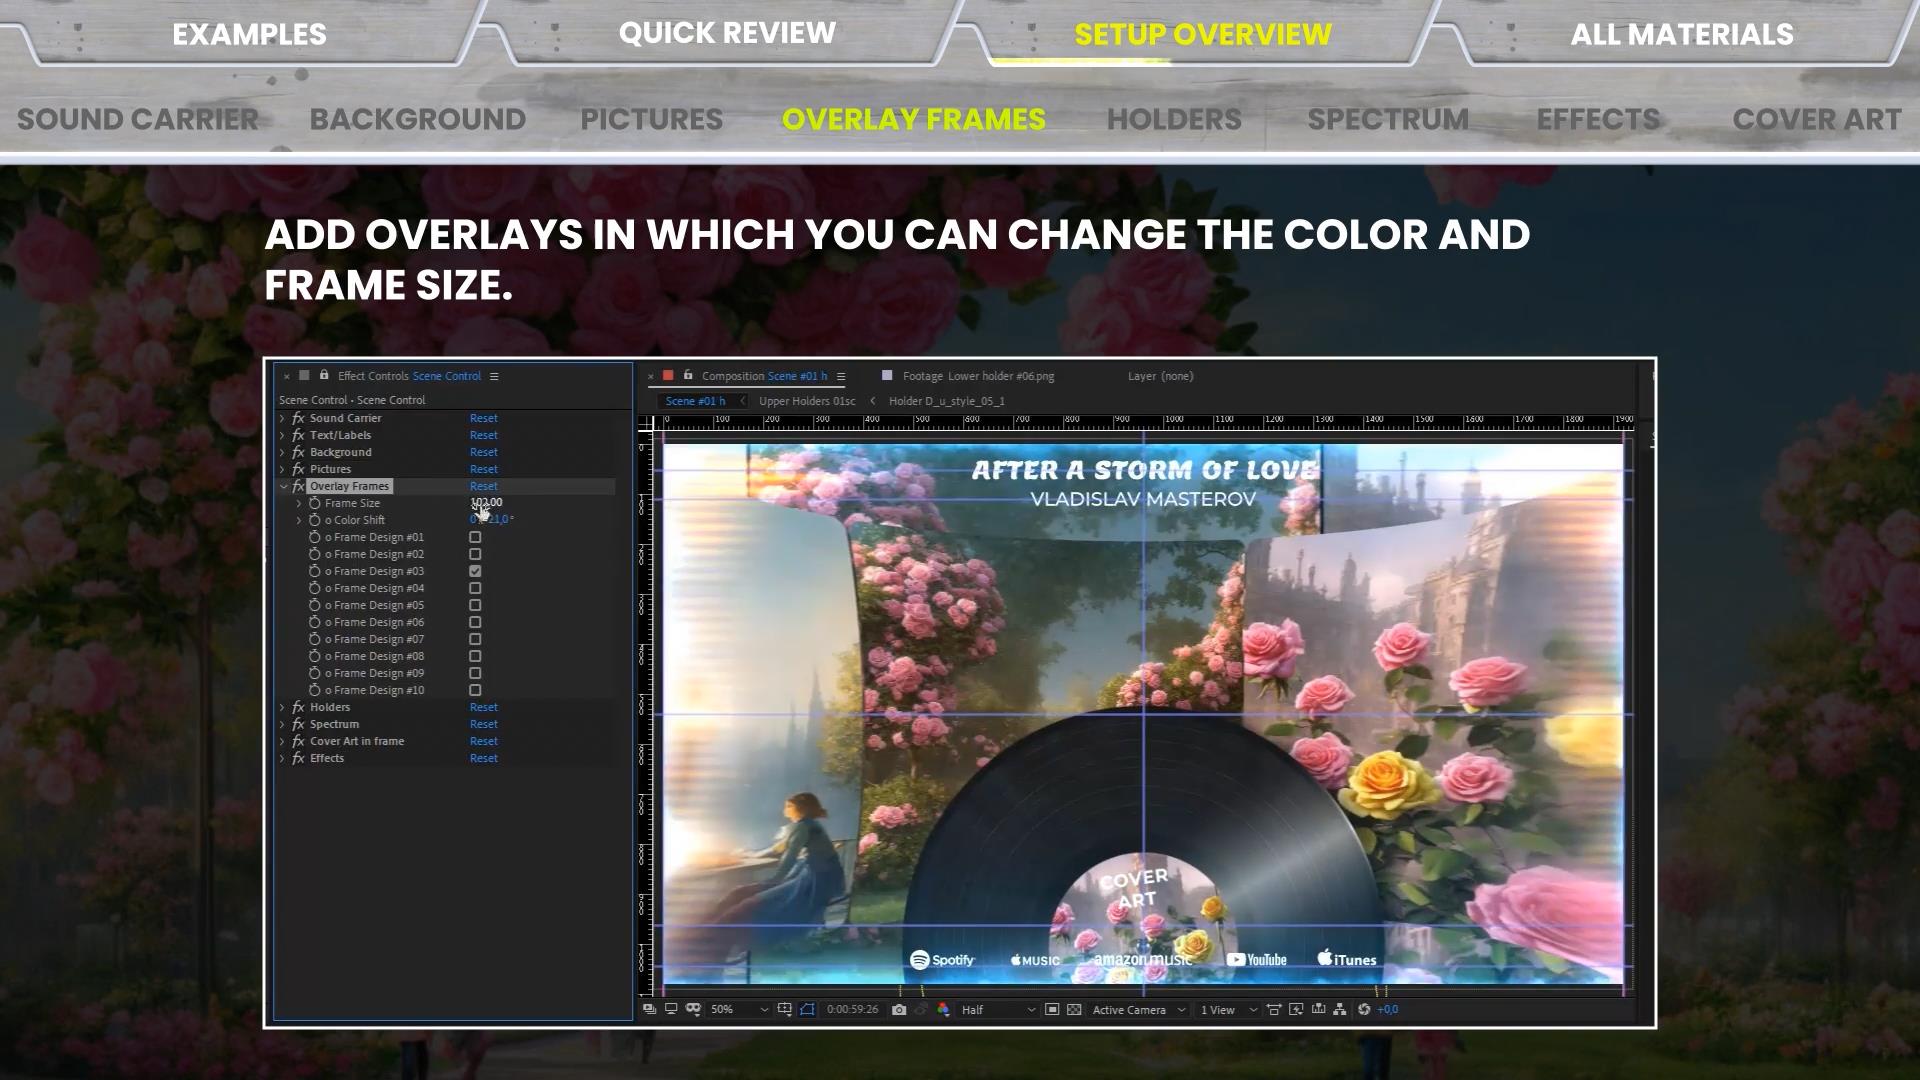Image resolution: width=1920 pixels, height=1080 pixels.
Task: Toggle the Spectrum fx icon
Action: 298,724
